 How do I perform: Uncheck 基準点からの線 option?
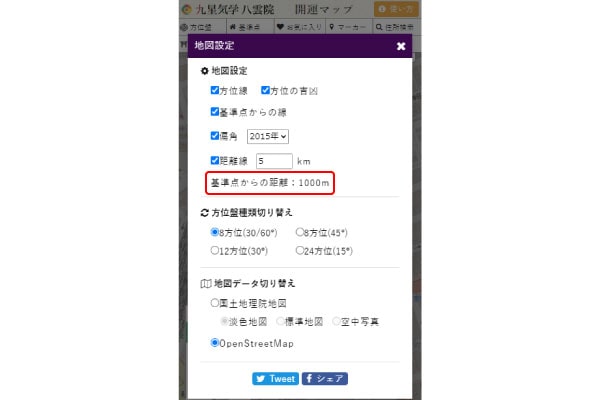(215, 112)
